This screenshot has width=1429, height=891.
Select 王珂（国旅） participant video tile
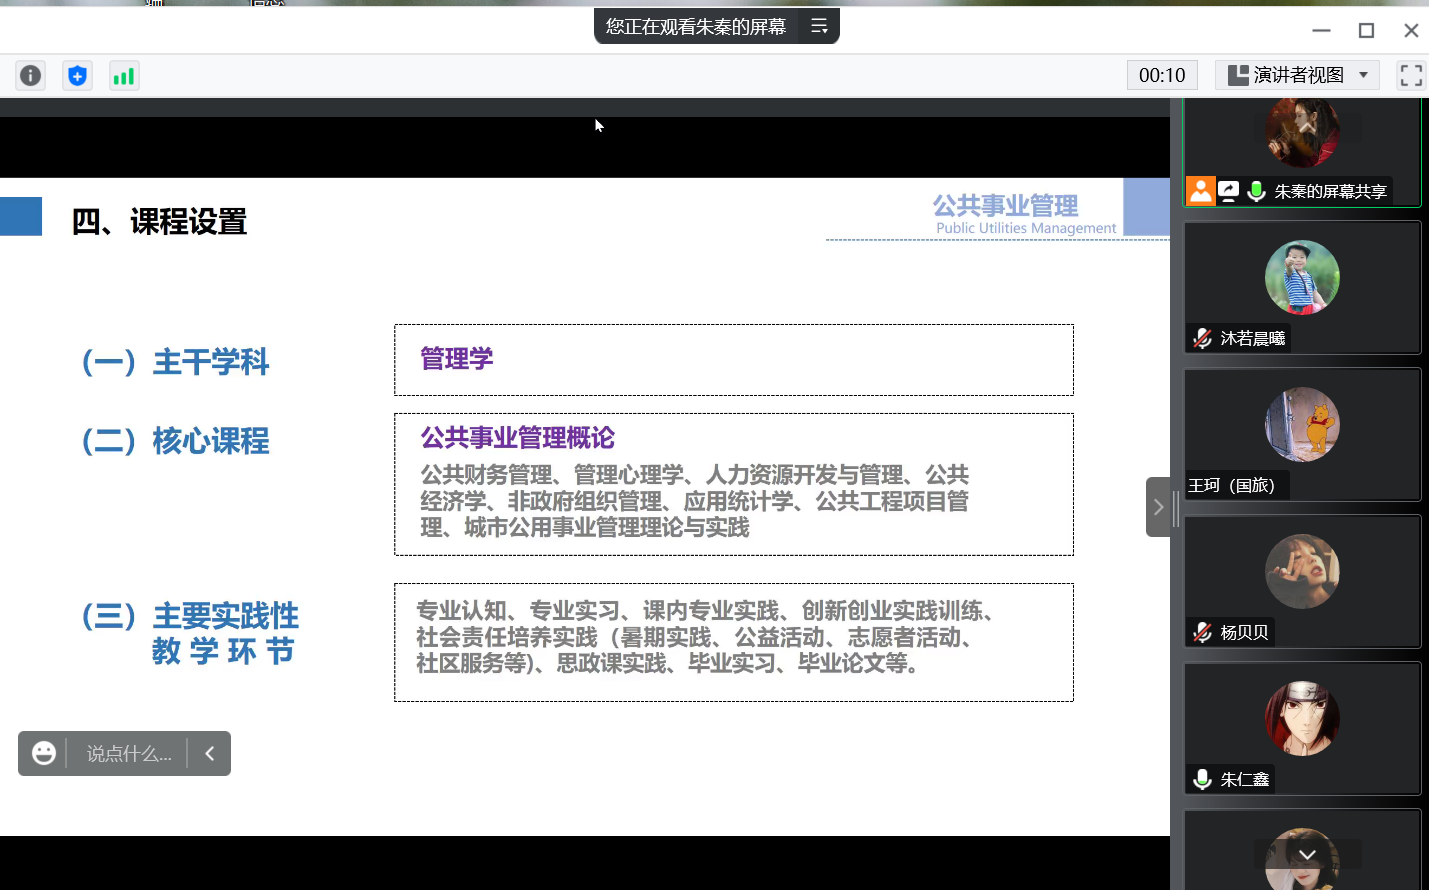pyautogui.click(x=1302, y=434)
